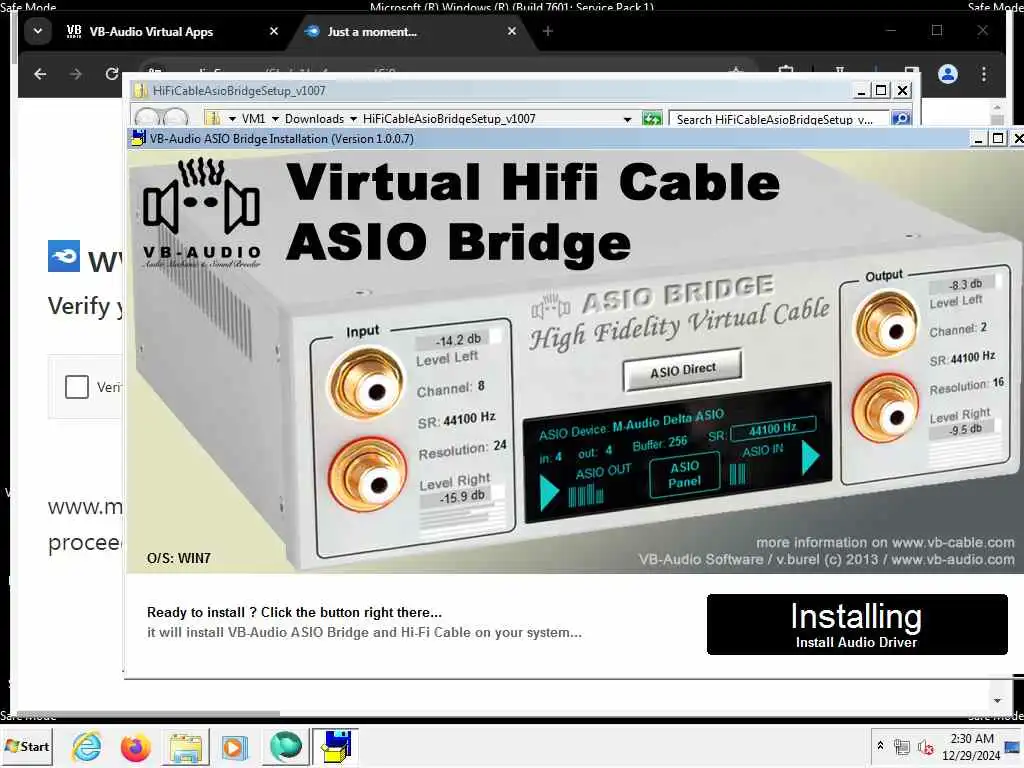Open the browser profile avatar
Image resolution: width=1024 pixels, height=768 pixels.
tap(948, 74)
